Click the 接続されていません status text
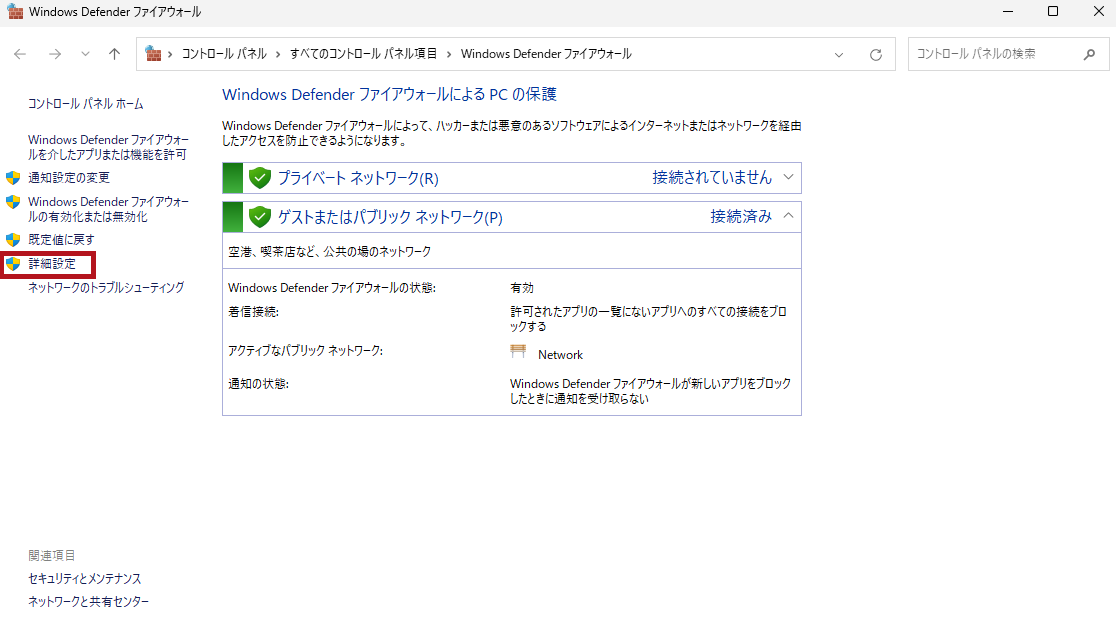The height and width of the screenshot is (624, 1116). coord(712,177)
